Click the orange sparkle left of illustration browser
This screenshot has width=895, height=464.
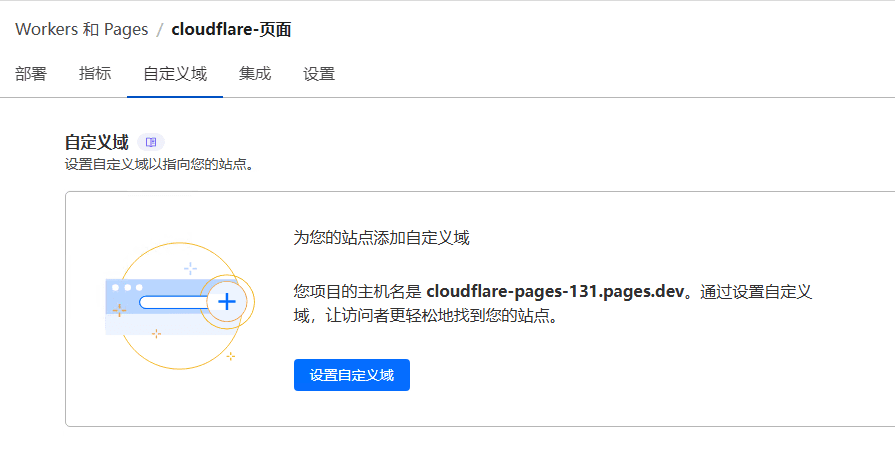pos(119,310)
